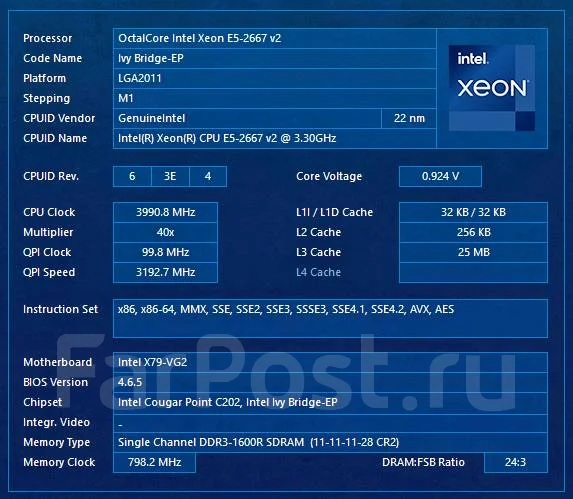This screenshot has width=573, height=499.
Task: Select 'Single Channel DDR3-1600R SDRAM' memory type
Action: coord(211,443)
